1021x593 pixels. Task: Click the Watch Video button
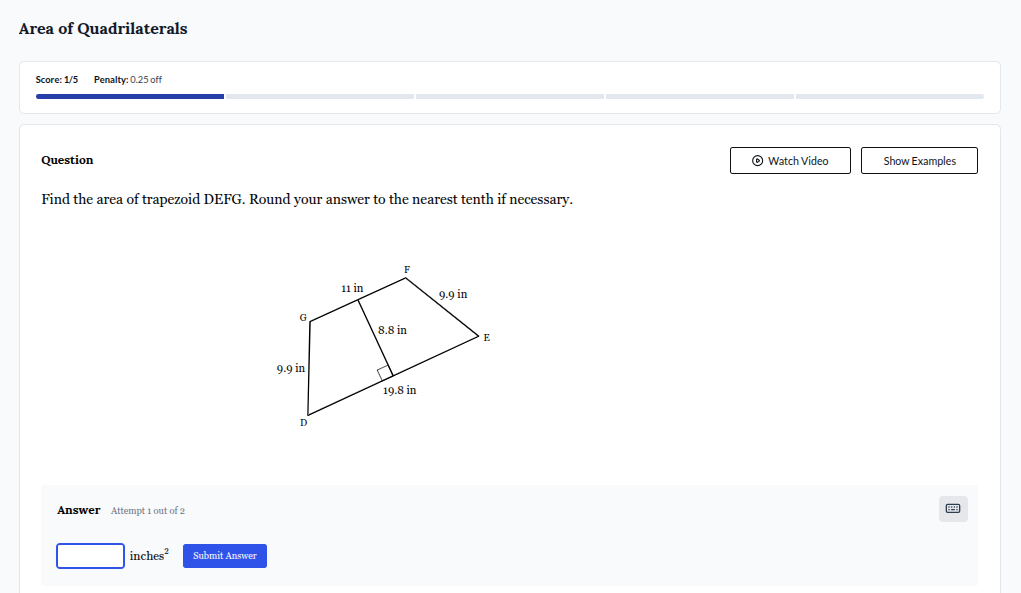790,160
